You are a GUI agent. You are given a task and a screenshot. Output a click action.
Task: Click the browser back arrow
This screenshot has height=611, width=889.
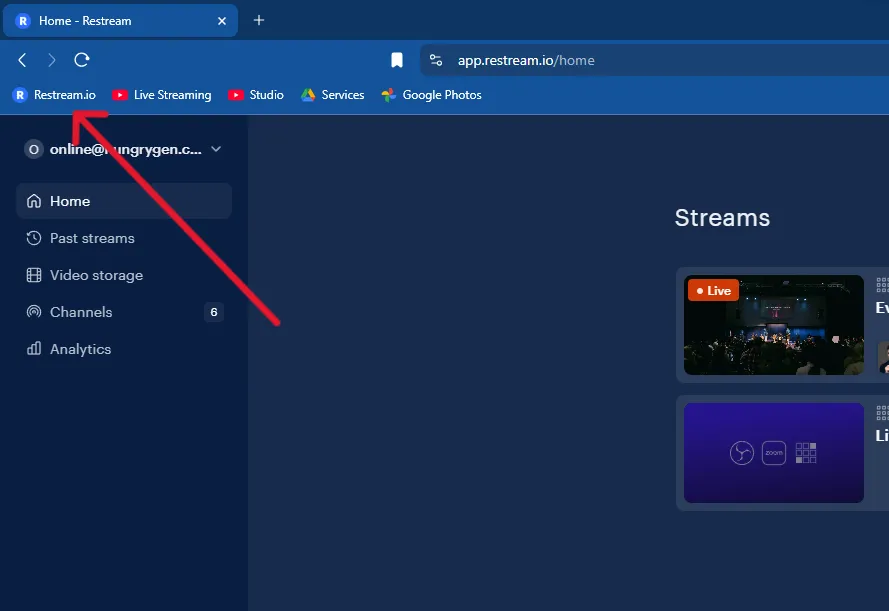[22, 60]
